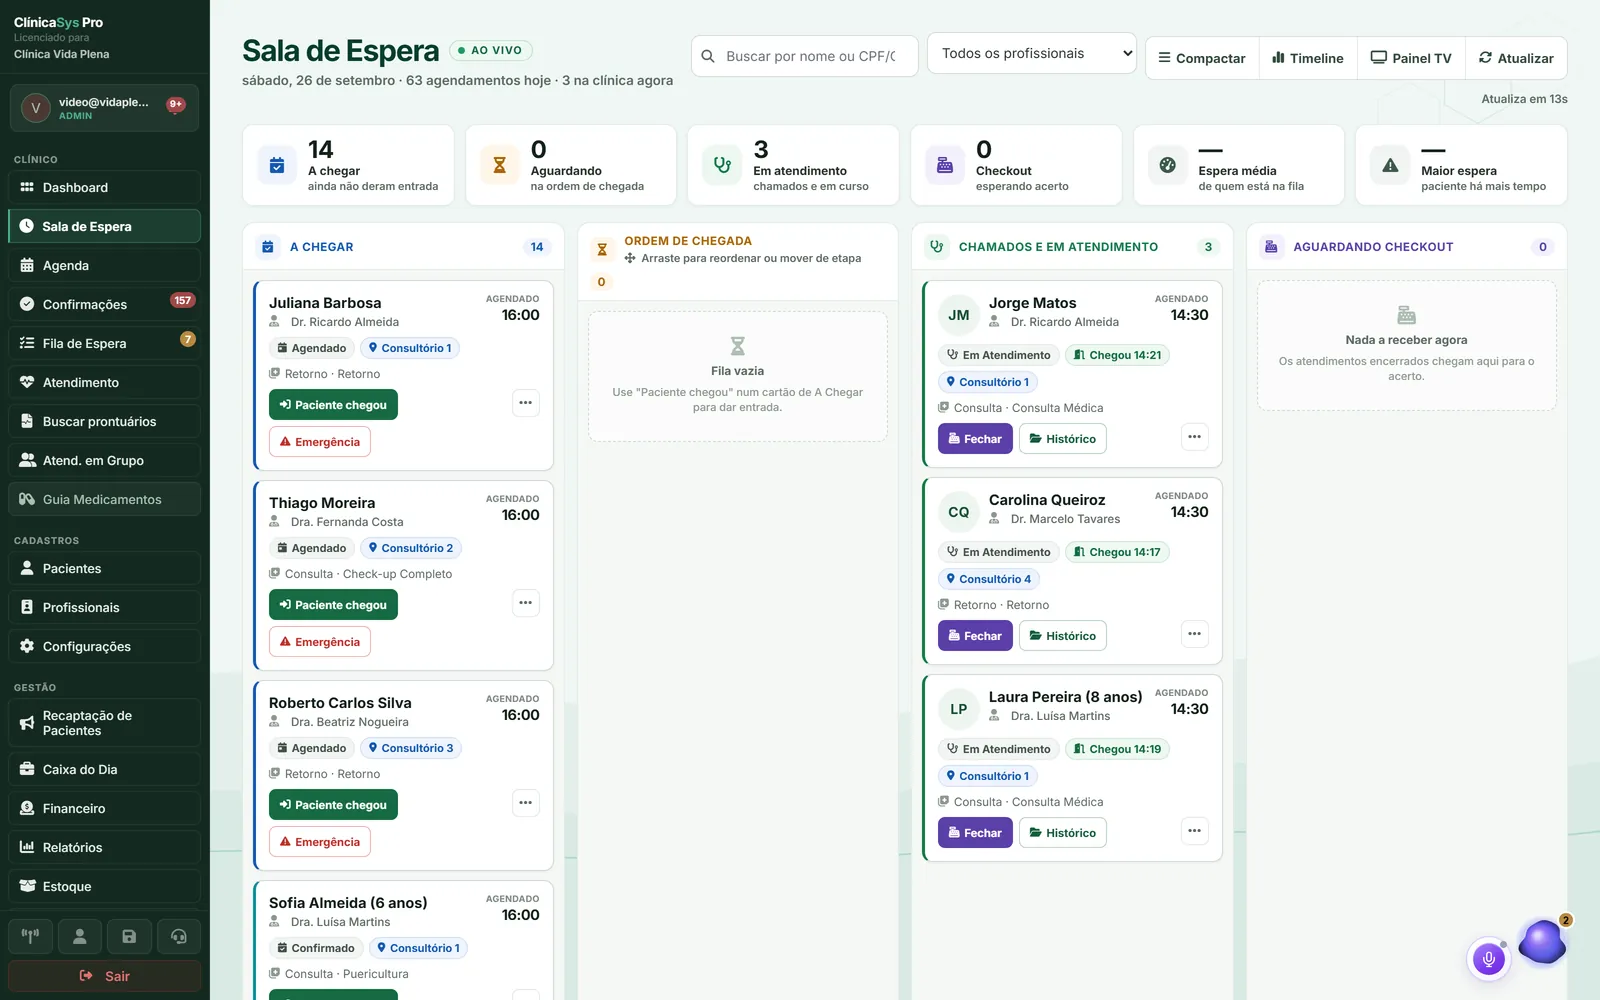Click the broadcast antenna icon in sidebar footer
This screenshot has height=1000, width=1600.
(31, 936)
